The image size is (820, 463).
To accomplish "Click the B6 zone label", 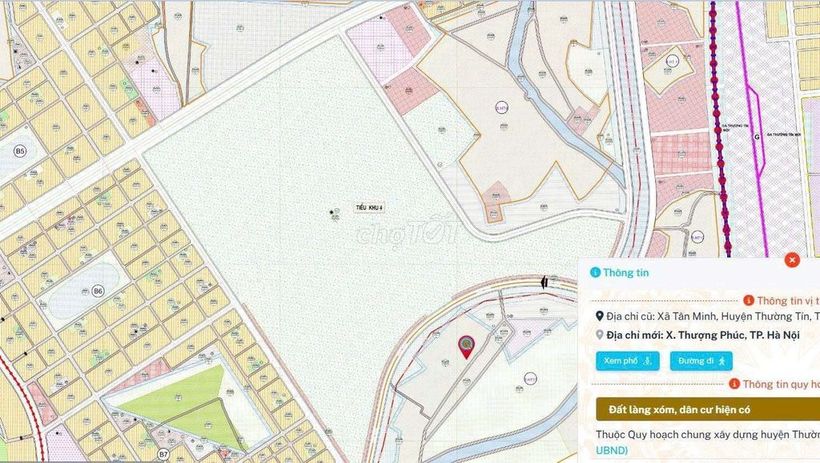I will pyautogui.click(x=97, y=291).
